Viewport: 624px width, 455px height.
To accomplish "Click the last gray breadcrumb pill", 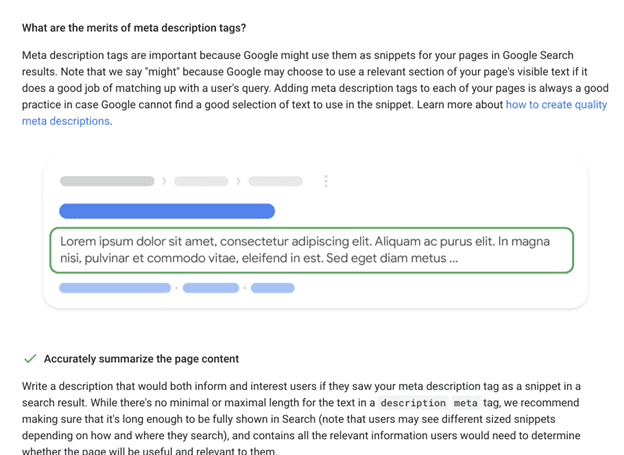I will pyautogui.click(x=275, y=181).
